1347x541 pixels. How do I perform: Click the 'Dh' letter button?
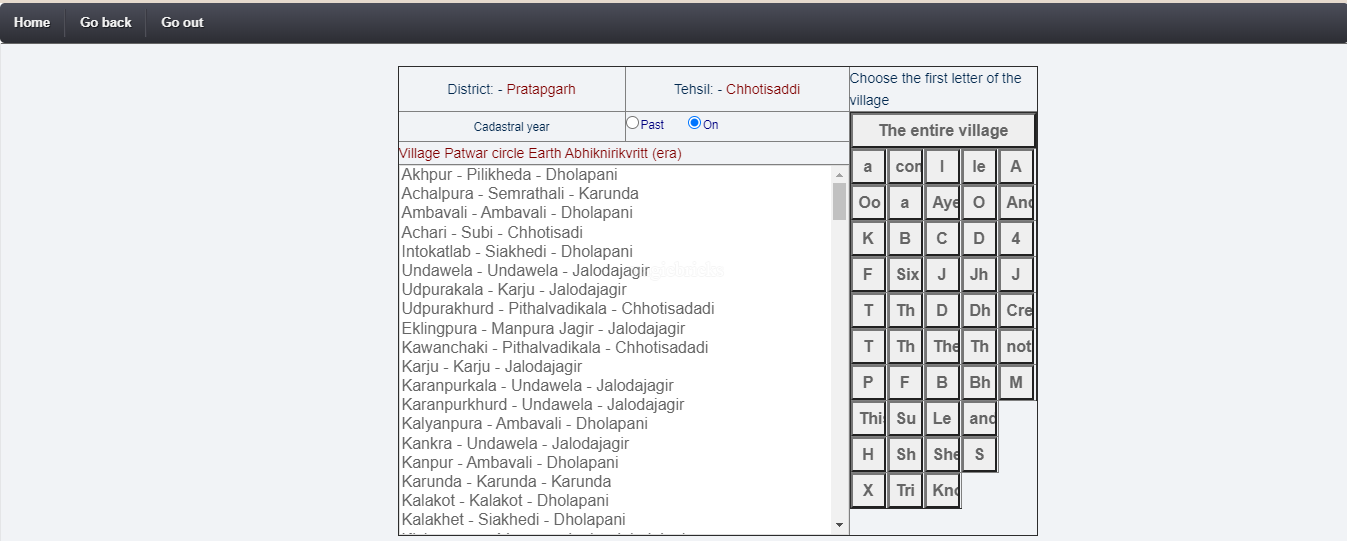(x=979, y=310)
